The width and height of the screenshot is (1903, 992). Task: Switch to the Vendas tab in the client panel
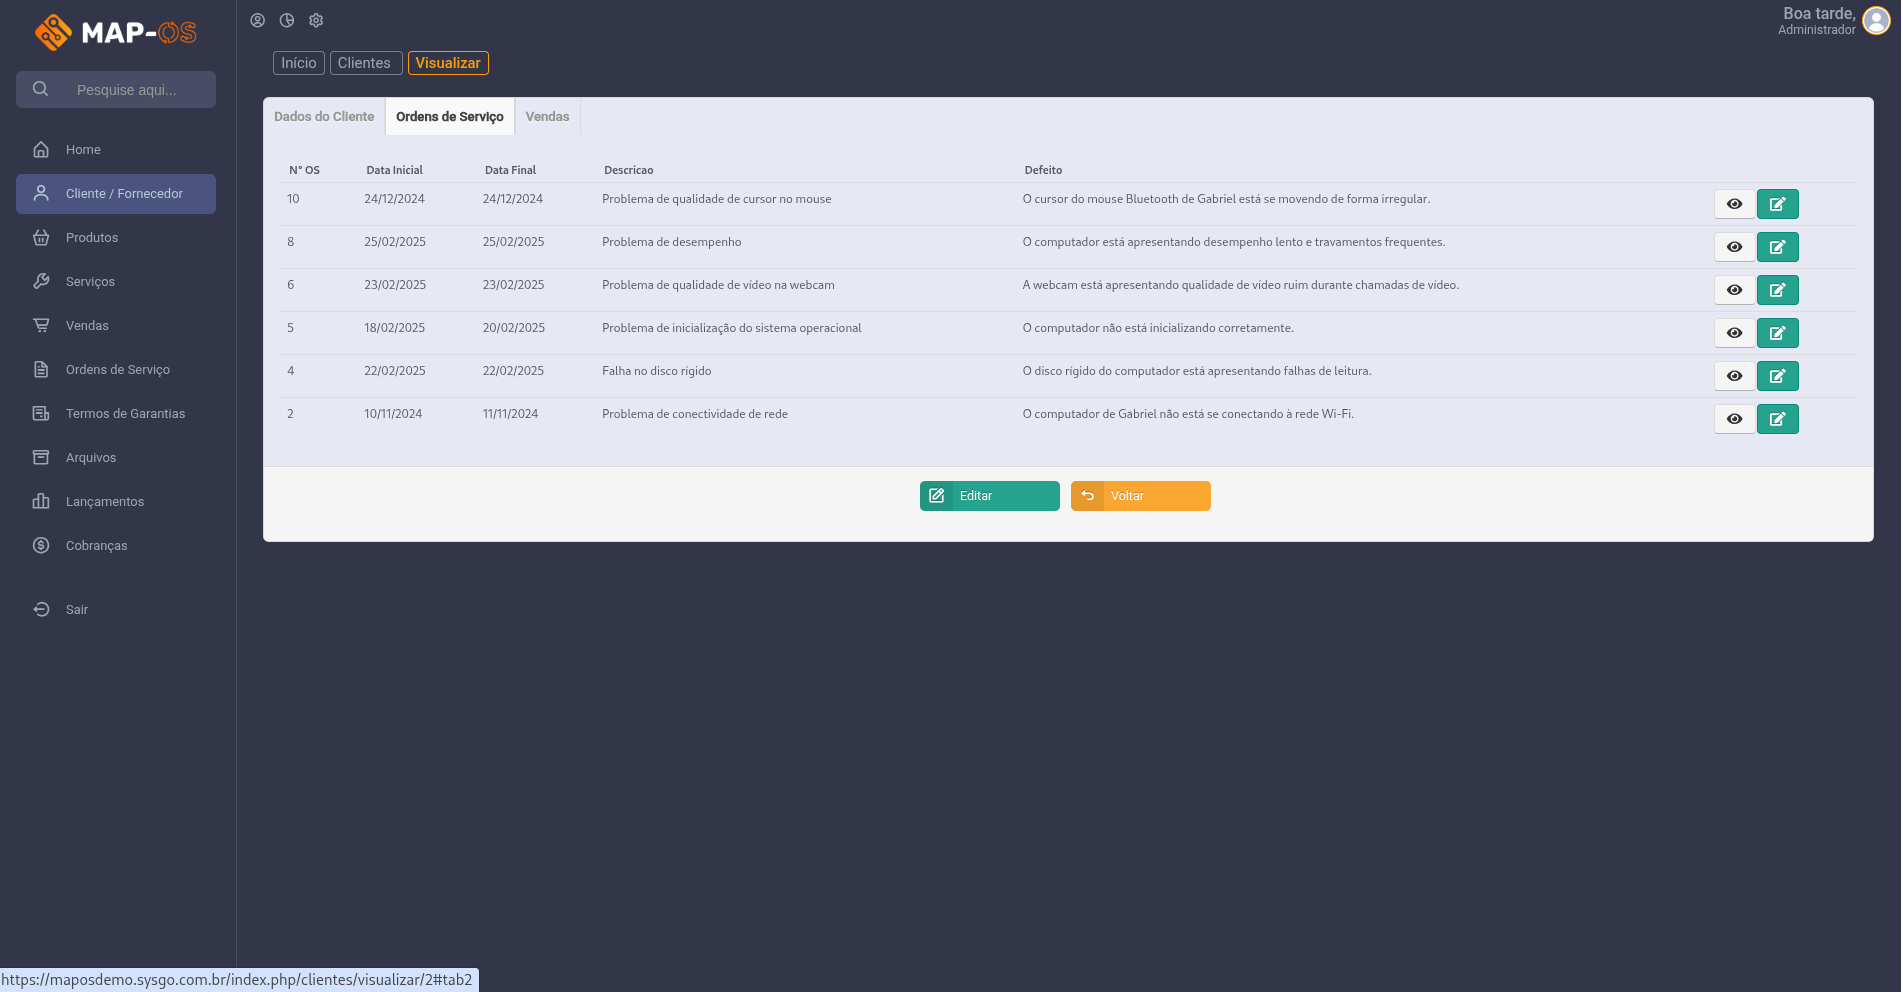click(x=547, y=117)
